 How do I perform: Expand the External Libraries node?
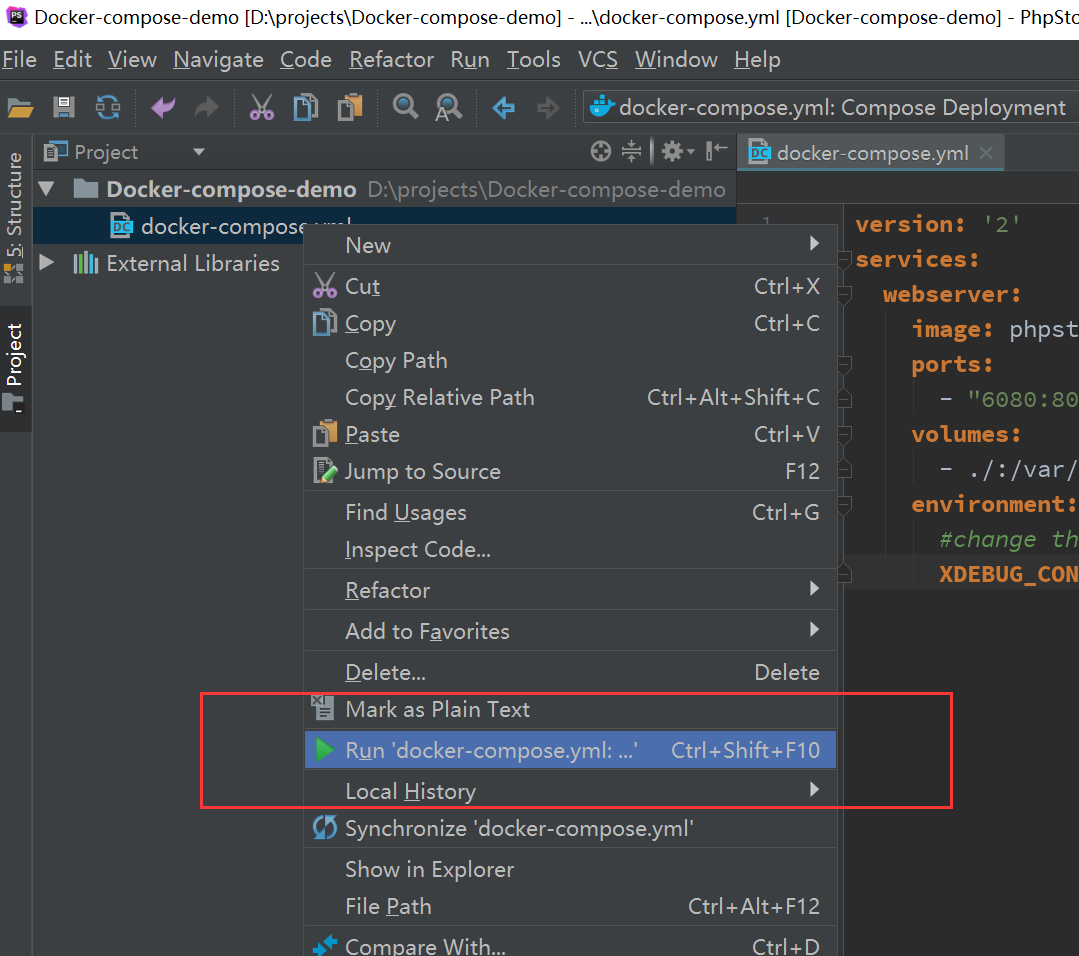(46, 263)
